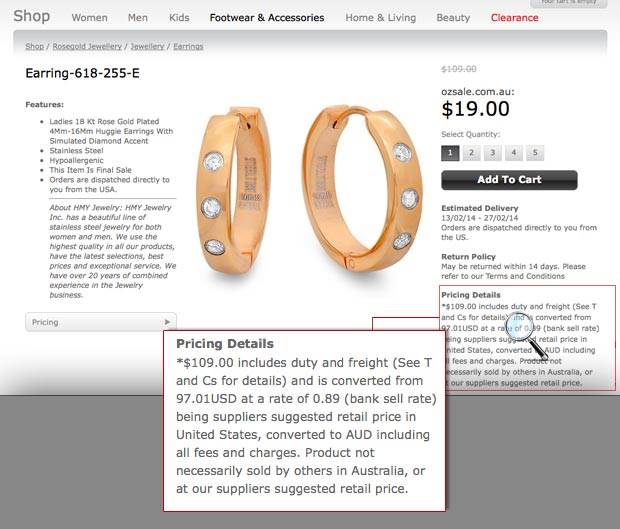This screenshot has width=620, height=529.
Task: Open the Rosegold Jewellery breadcrumb link
Action: click(x=87, y=46)
